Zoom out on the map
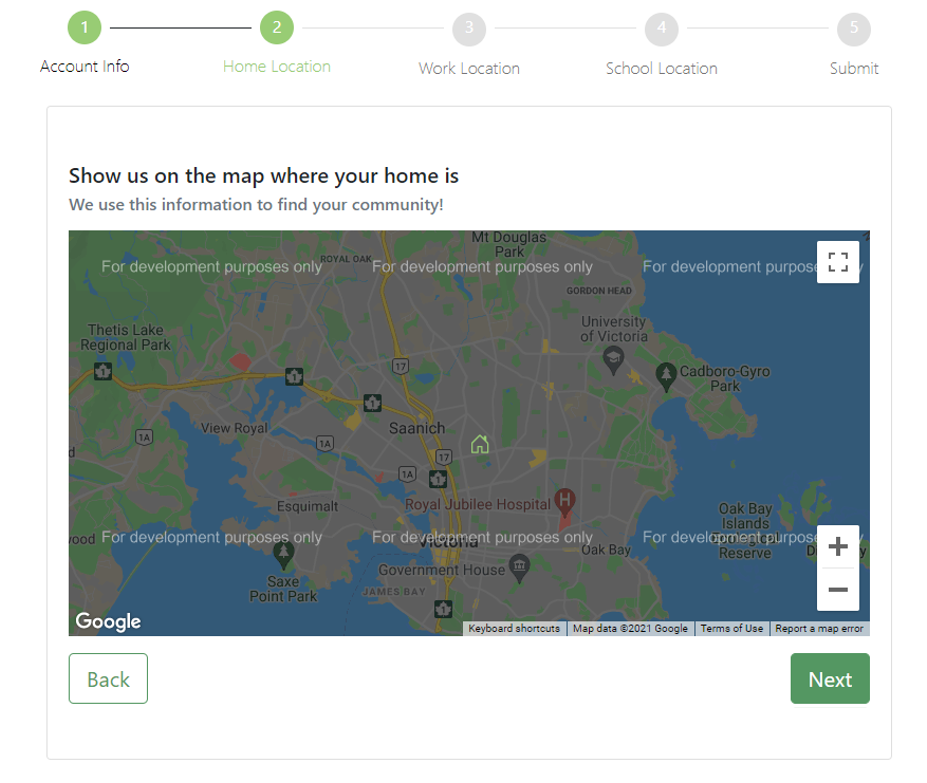This screenshot has height=783, width=927. pyautogui.click(x=838, y=590)
